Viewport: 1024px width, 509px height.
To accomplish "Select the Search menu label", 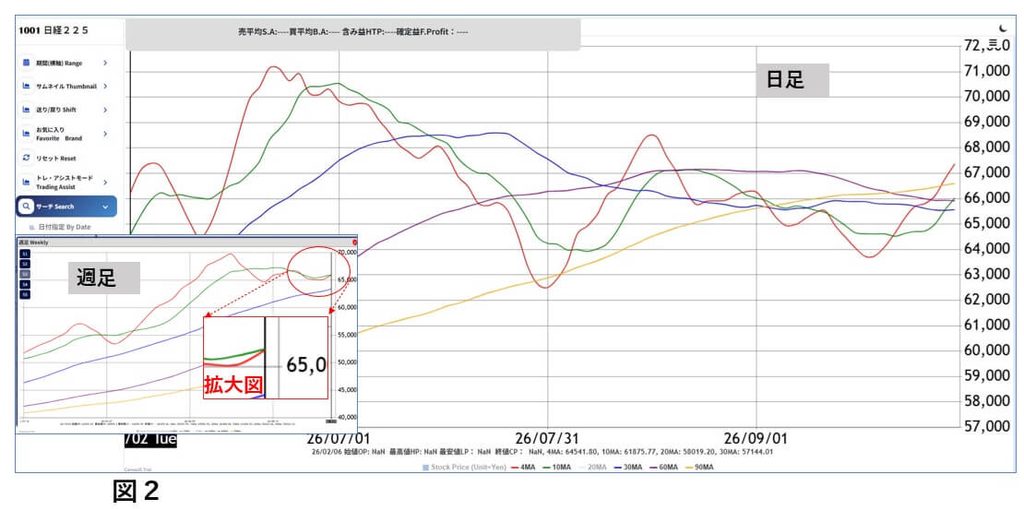I will point(55,206).
